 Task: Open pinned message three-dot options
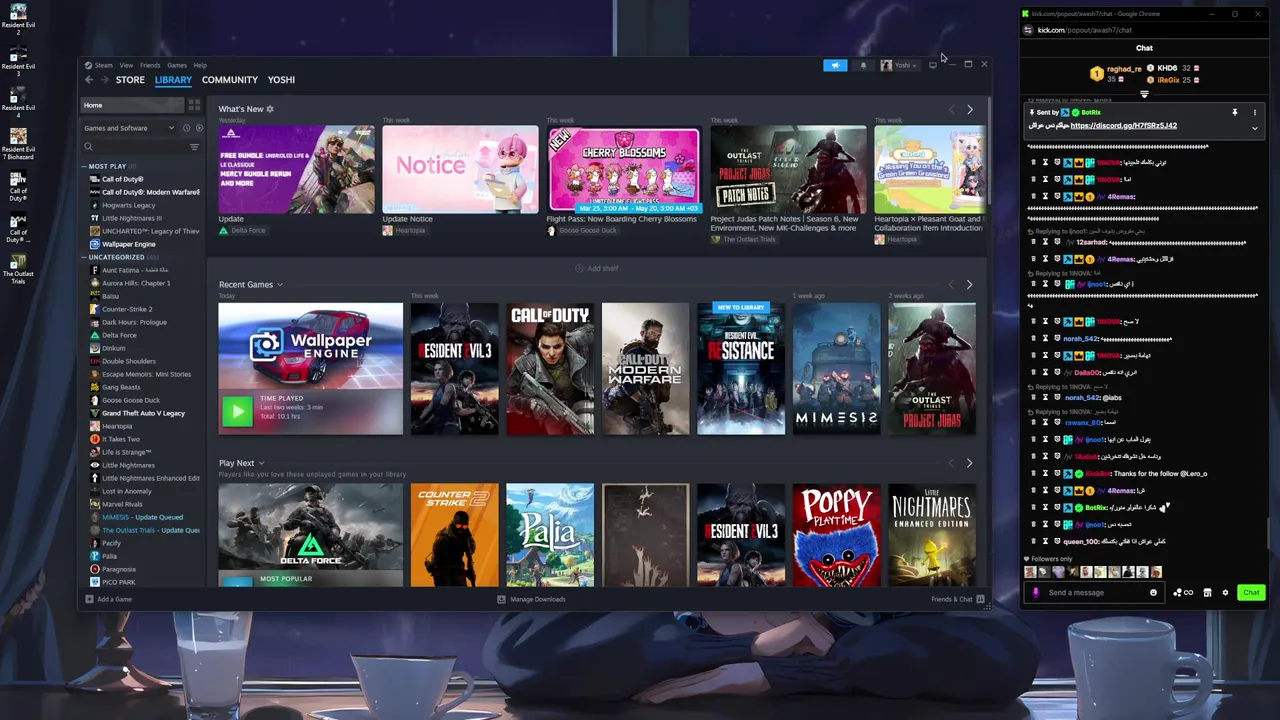pyautogui.click(x=1254, y=113)
